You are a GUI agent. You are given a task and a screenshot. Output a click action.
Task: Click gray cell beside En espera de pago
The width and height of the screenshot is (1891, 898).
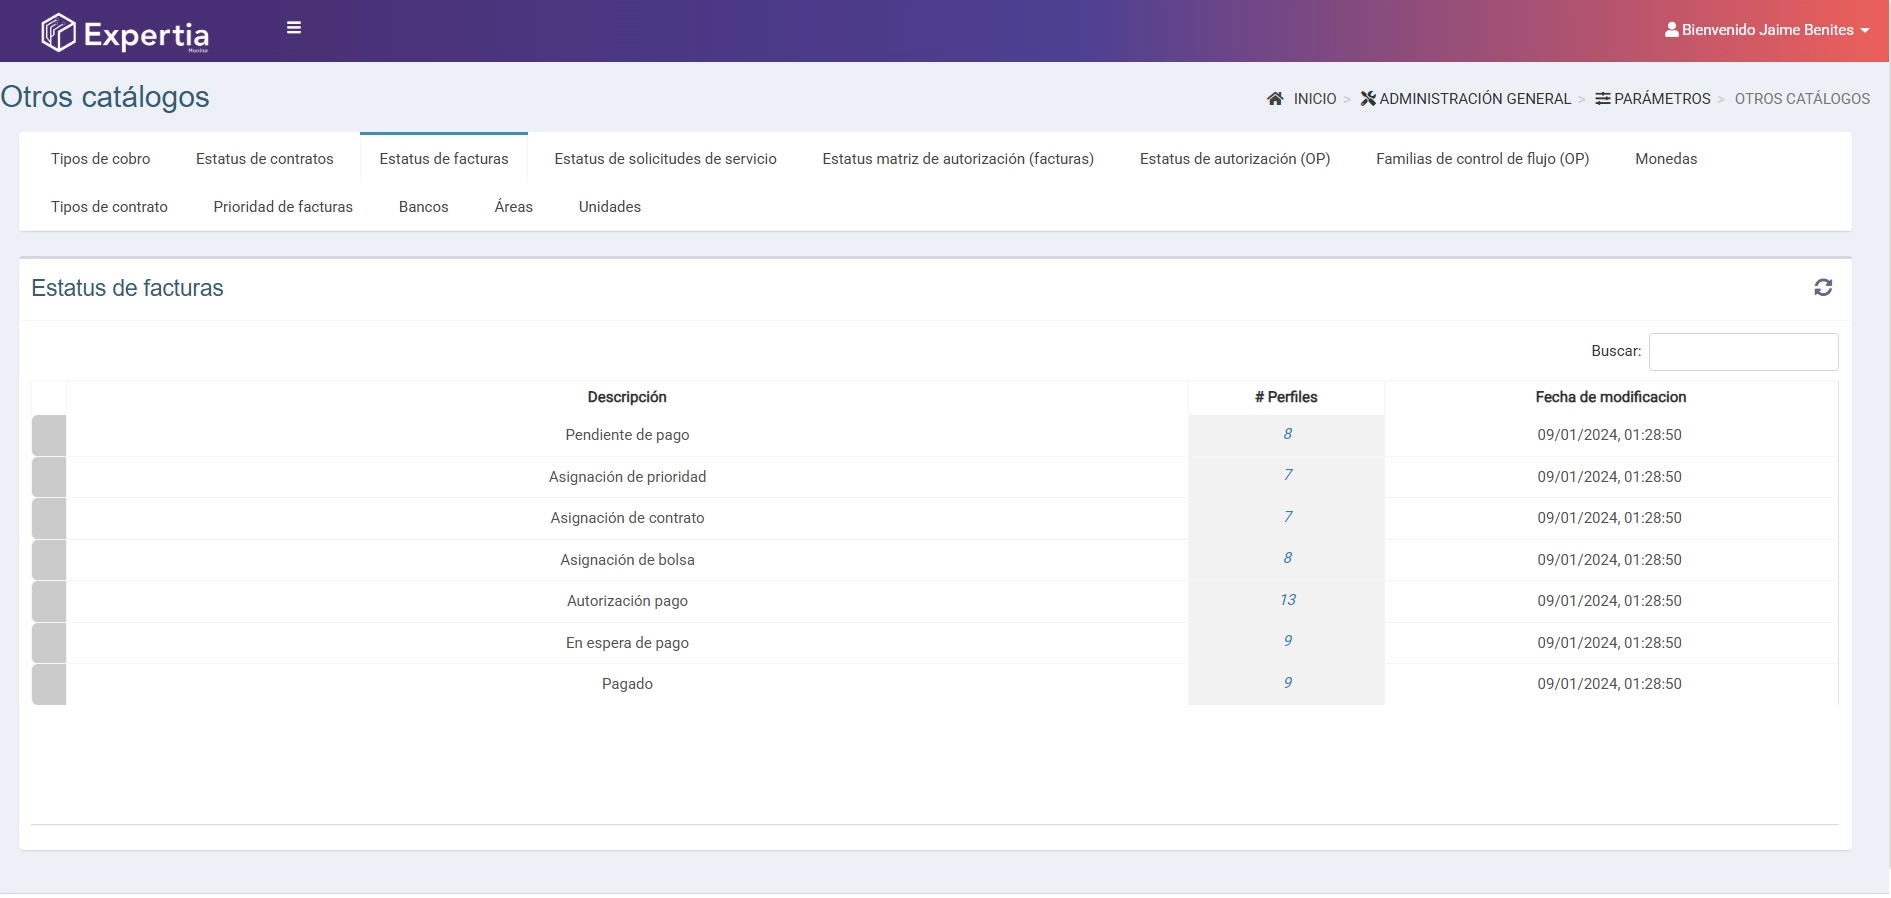tap(49, 643)
